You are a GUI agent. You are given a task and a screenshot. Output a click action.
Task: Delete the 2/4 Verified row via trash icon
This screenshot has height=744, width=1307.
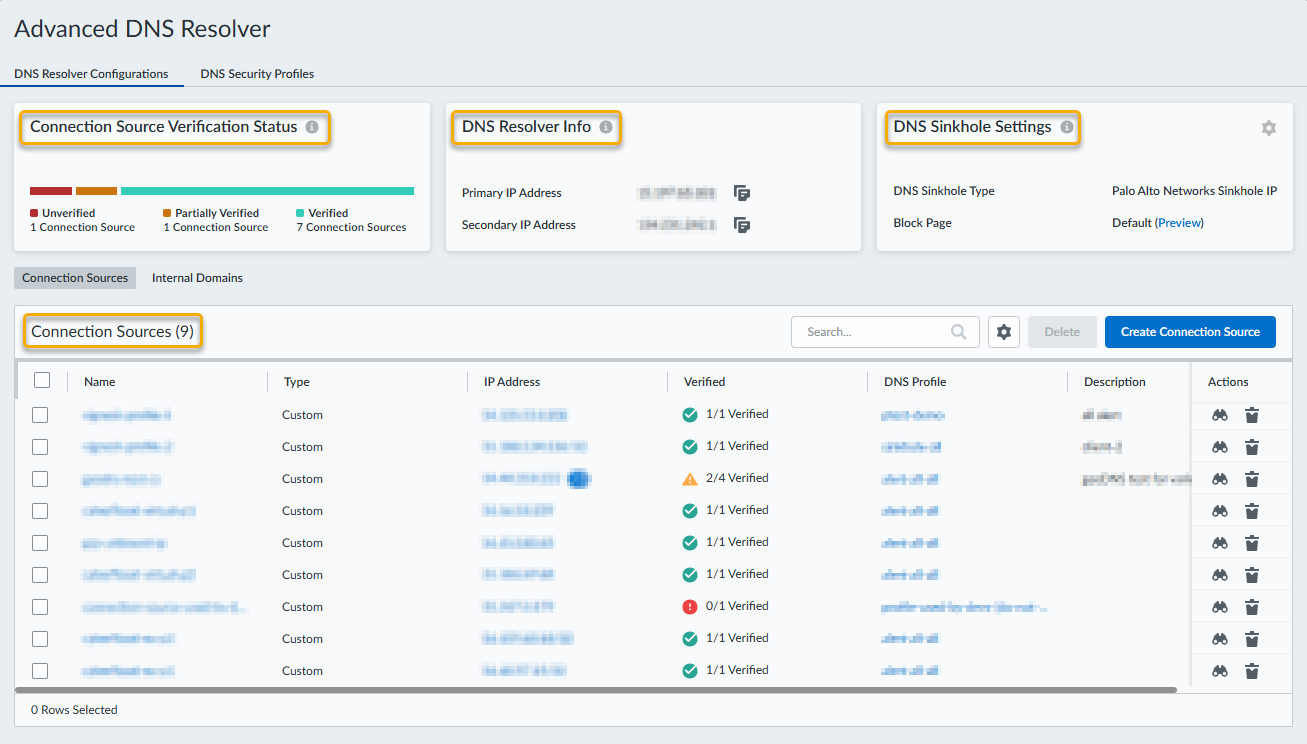point(1251,479)
